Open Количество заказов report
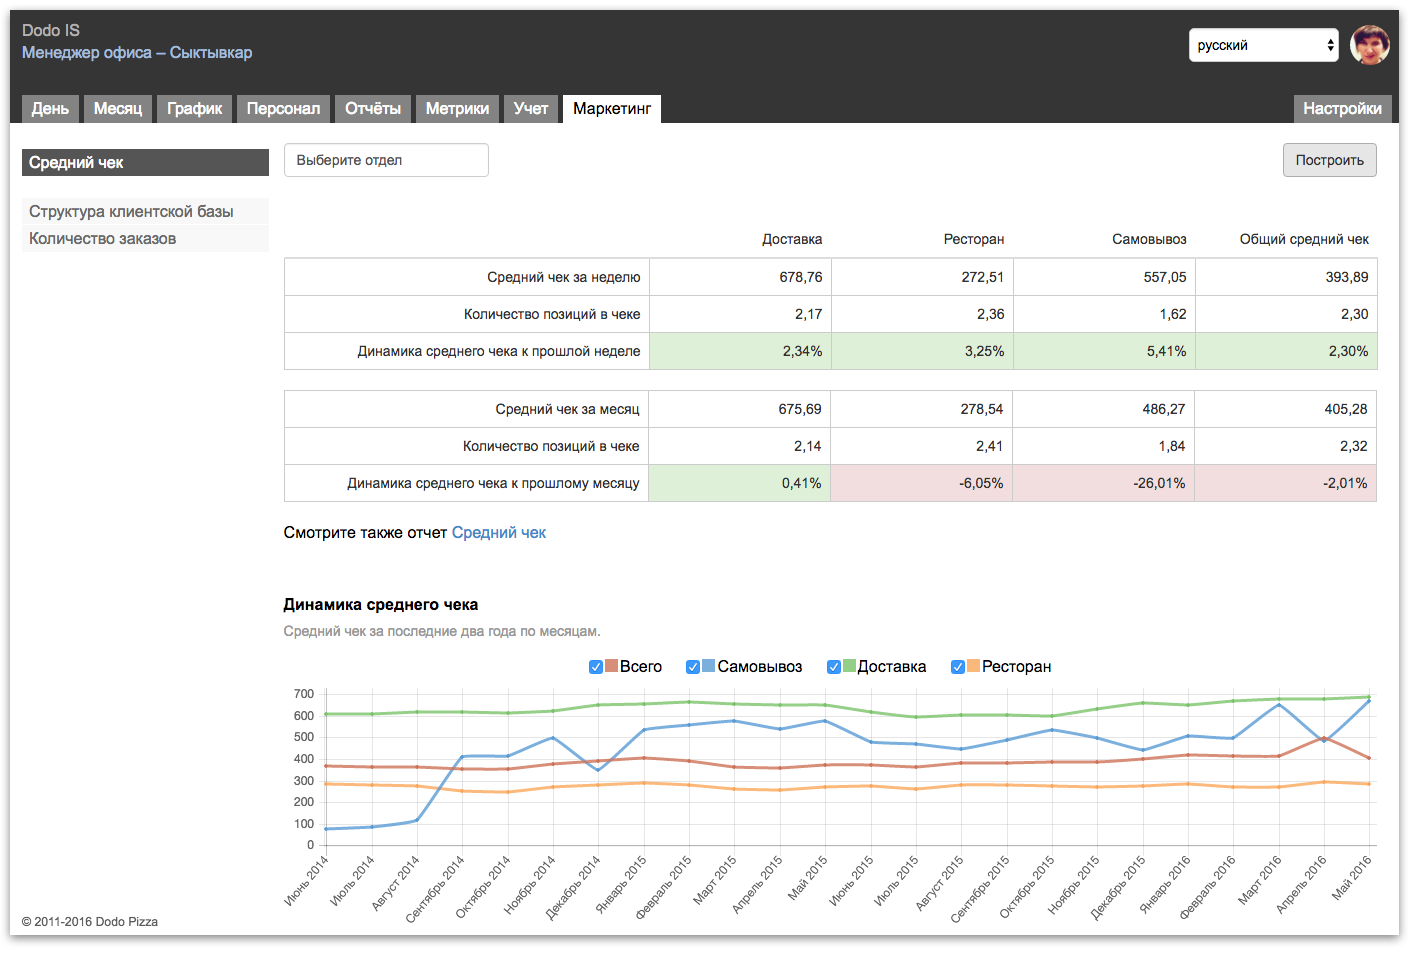Screen dimensions: 1414x953 tap(145, 238)
